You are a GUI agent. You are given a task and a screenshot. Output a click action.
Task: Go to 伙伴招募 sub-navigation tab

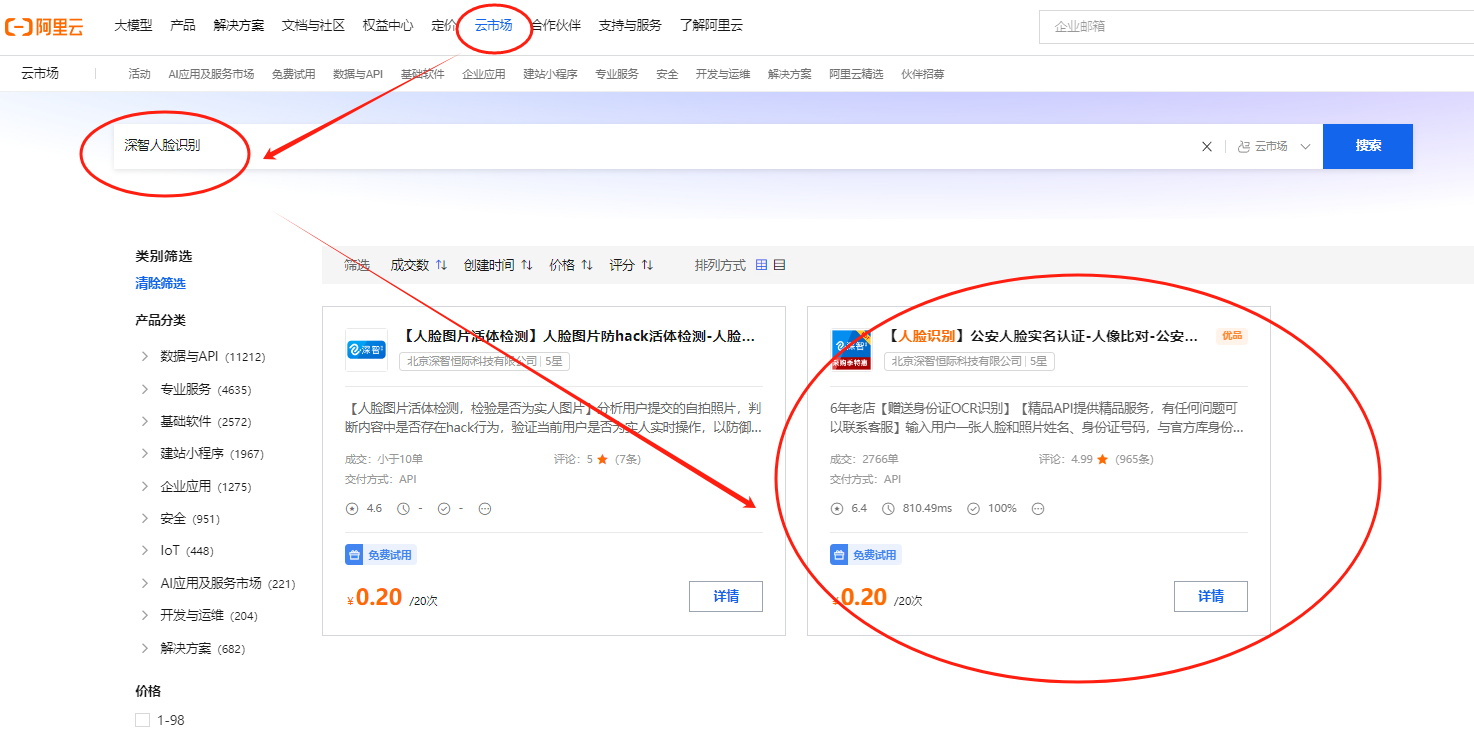[922, 74]
